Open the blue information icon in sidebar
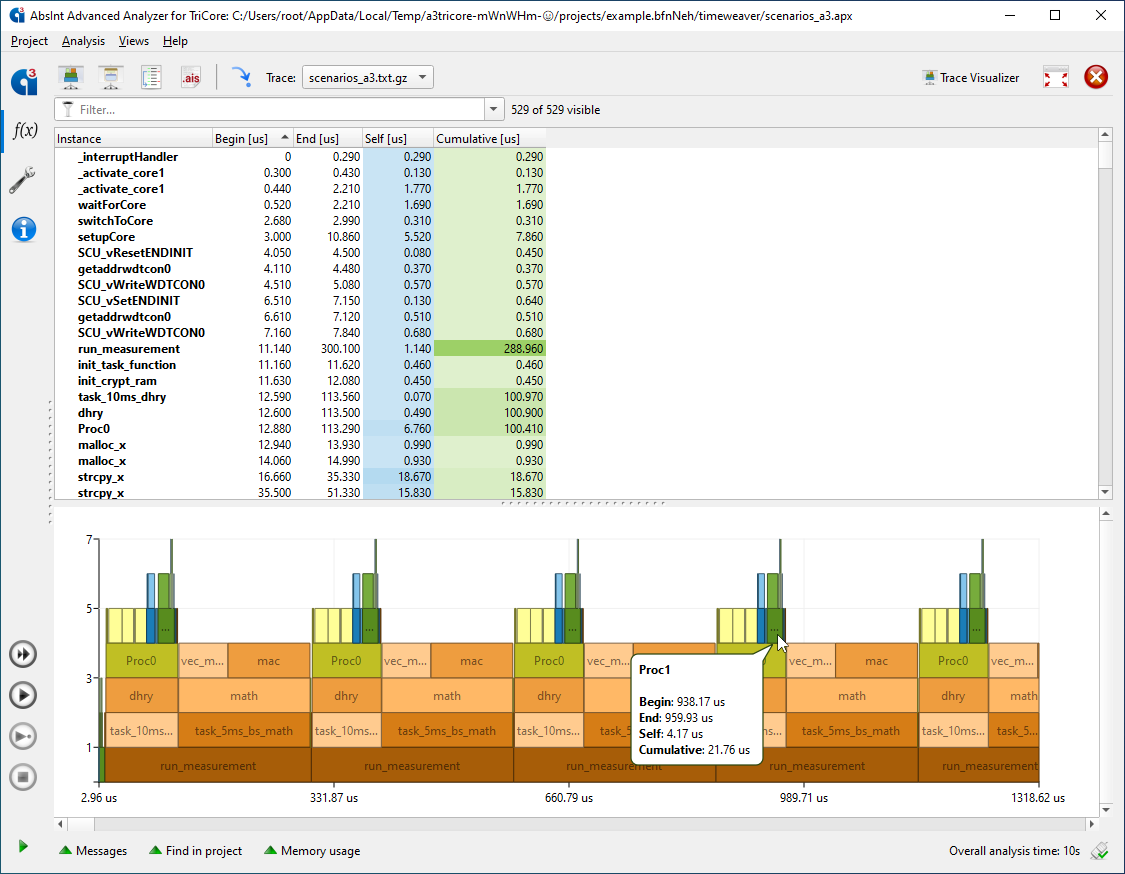 click(x=24, y=230)
